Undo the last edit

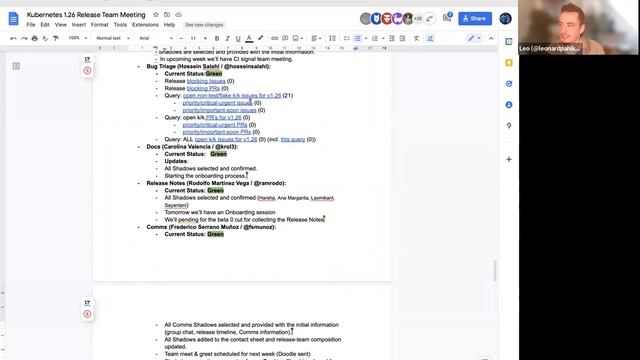pyautogui.click(x=13, y=38)
